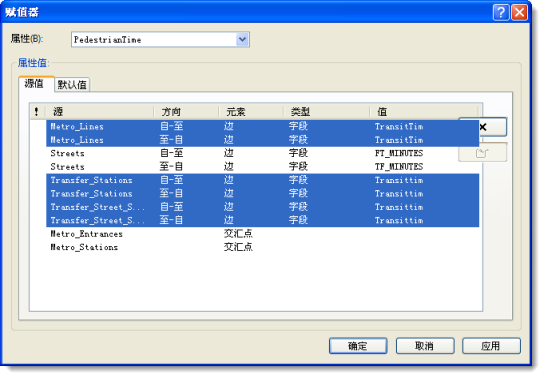Click the help question mark in the title bar
Screen dimensions: 539x373
[501, 12]
